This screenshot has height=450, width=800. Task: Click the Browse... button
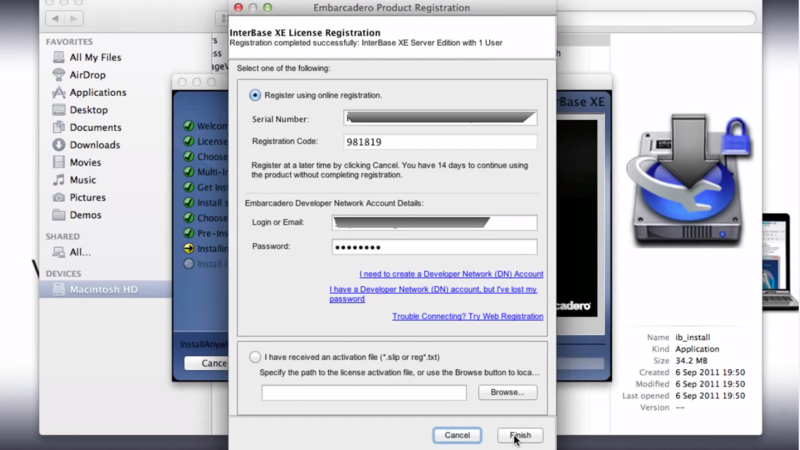[x=508, y=392]
